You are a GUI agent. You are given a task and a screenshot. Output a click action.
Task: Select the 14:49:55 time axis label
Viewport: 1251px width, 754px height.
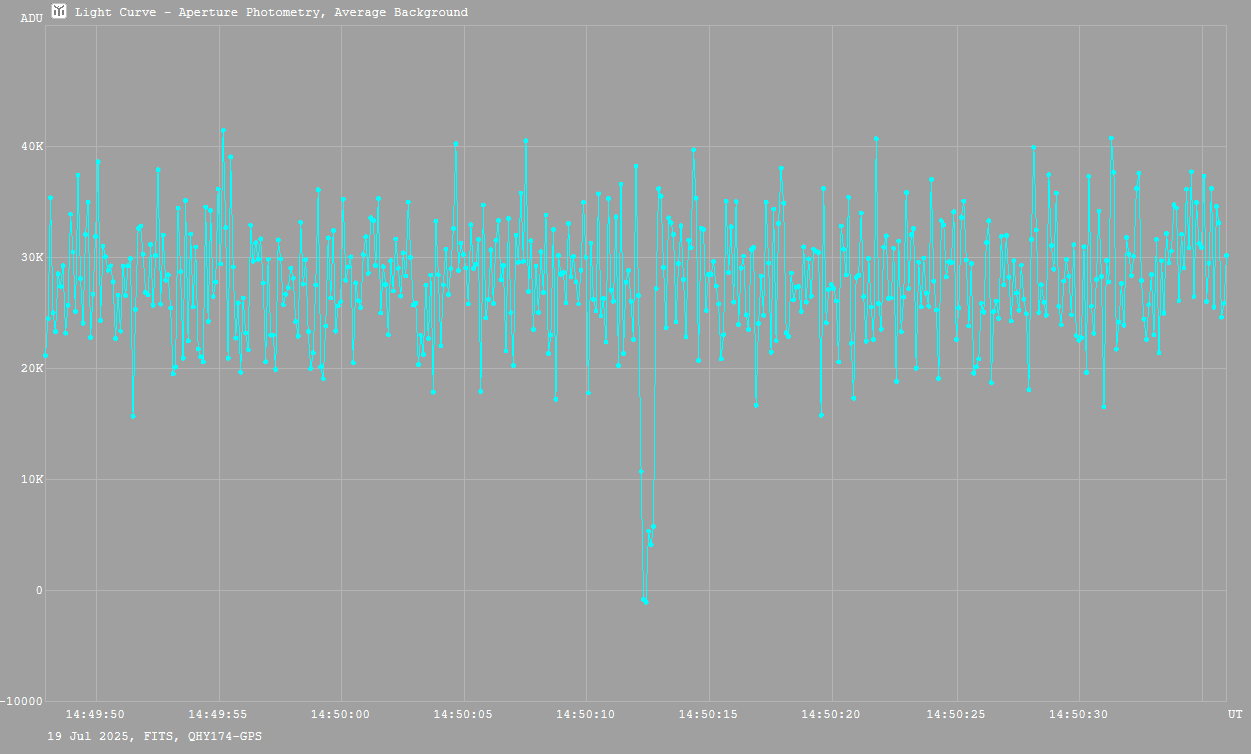(218, 714)
